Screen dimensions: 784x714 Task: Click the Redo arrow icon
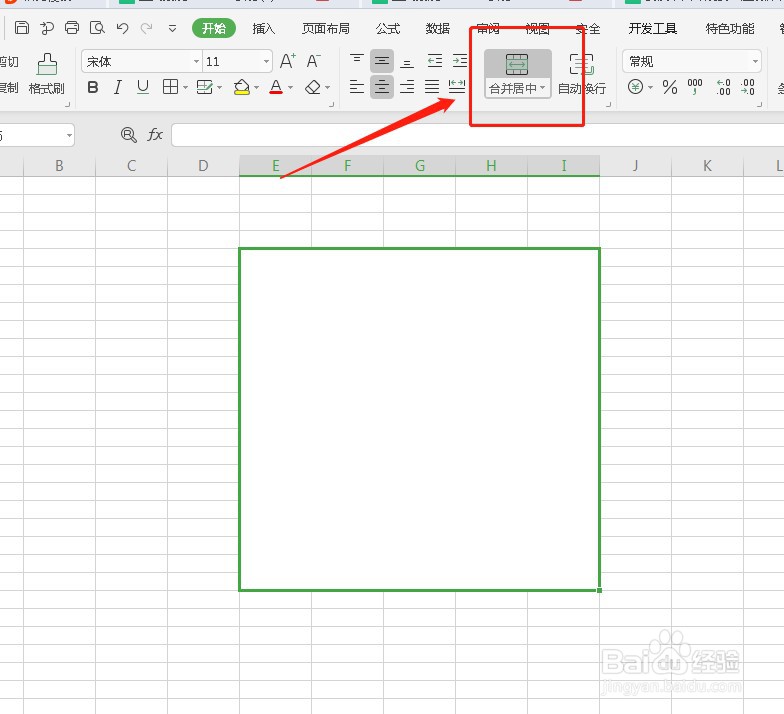coord(146,28)
